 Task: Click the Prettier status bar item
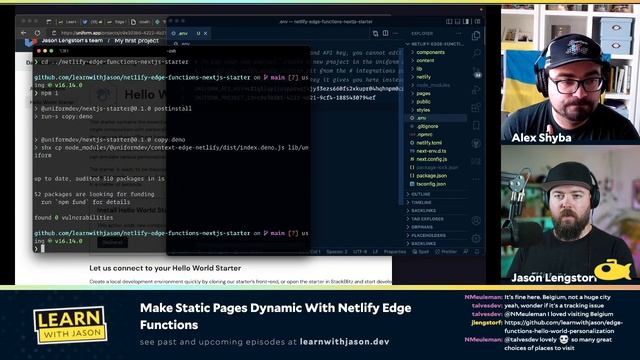(x=446, y=252)
